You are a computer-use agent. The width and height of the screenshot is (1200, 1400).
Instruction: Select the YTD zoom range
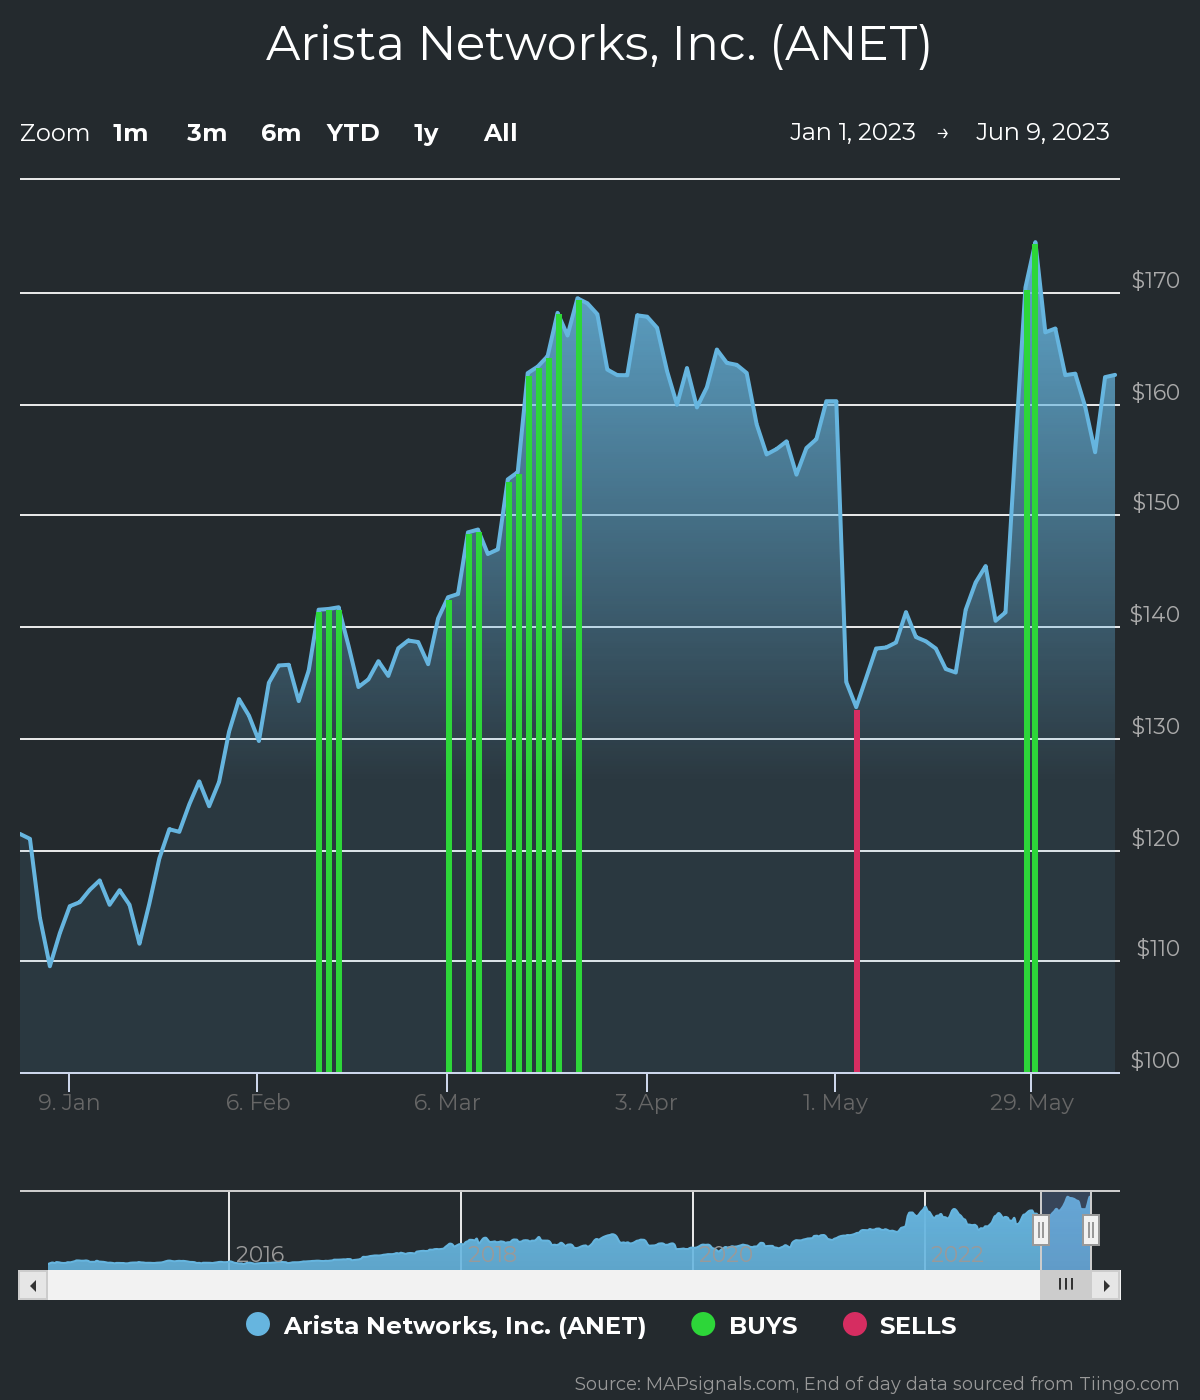pos(353,133)
